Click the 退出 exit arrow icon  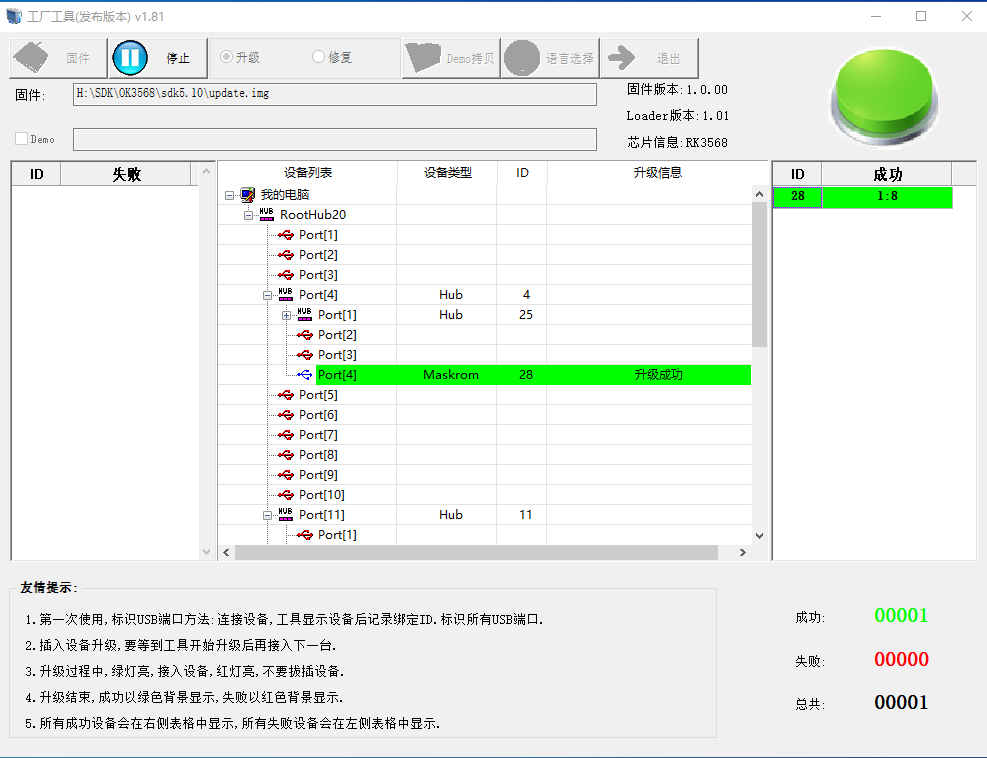click(621, 58)
